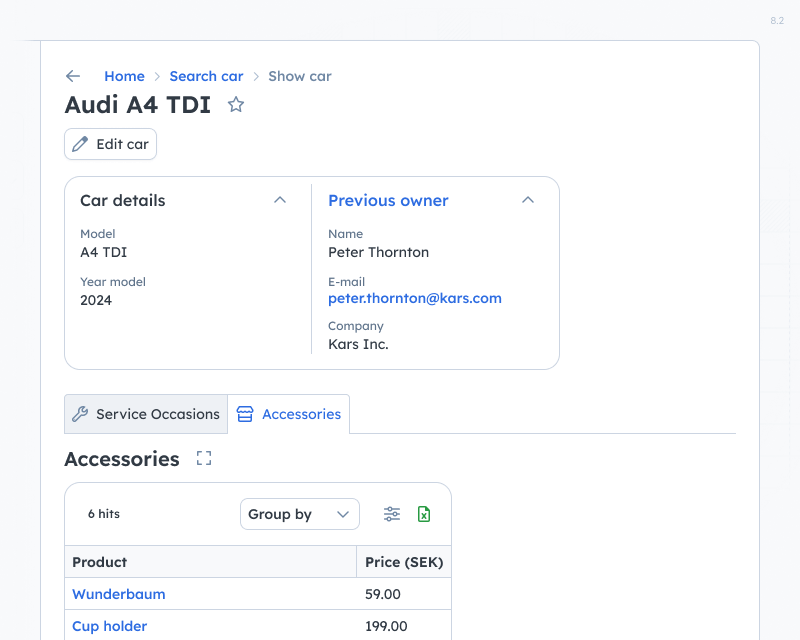Select the owner name Peter Thornton
The width and height of the screenshot is (800, 640).
379,252
